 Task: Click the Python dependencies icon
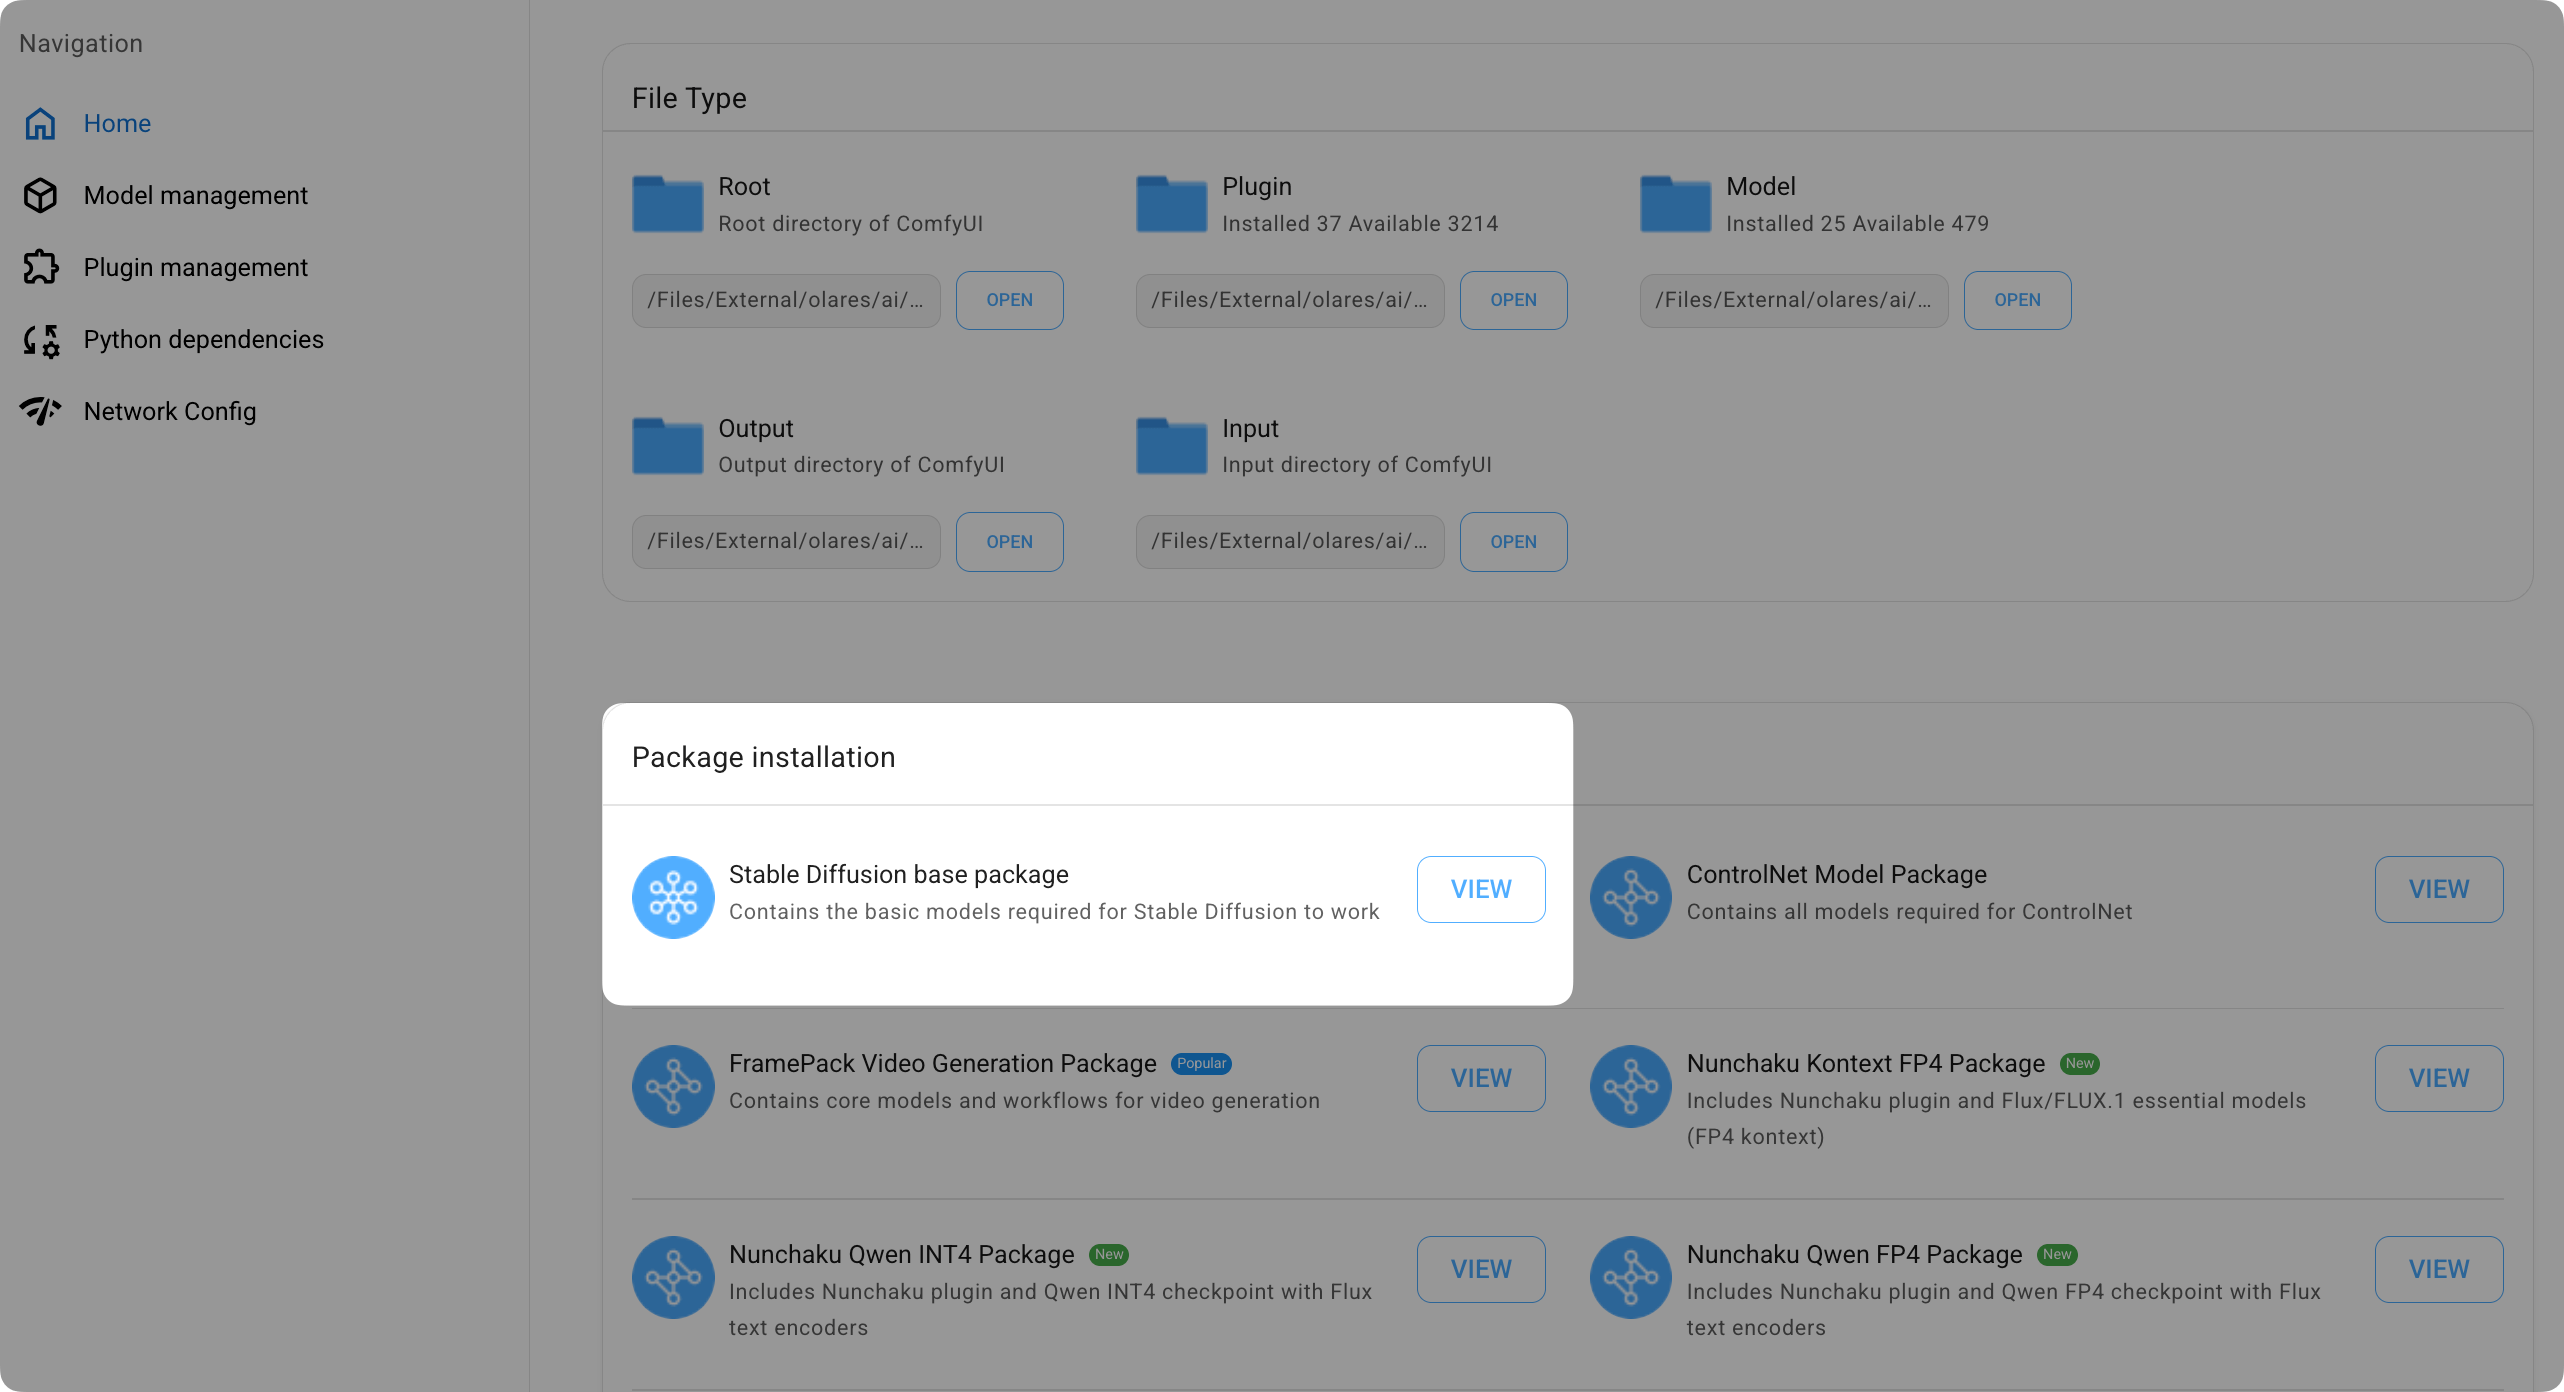[x=40, y=340]
